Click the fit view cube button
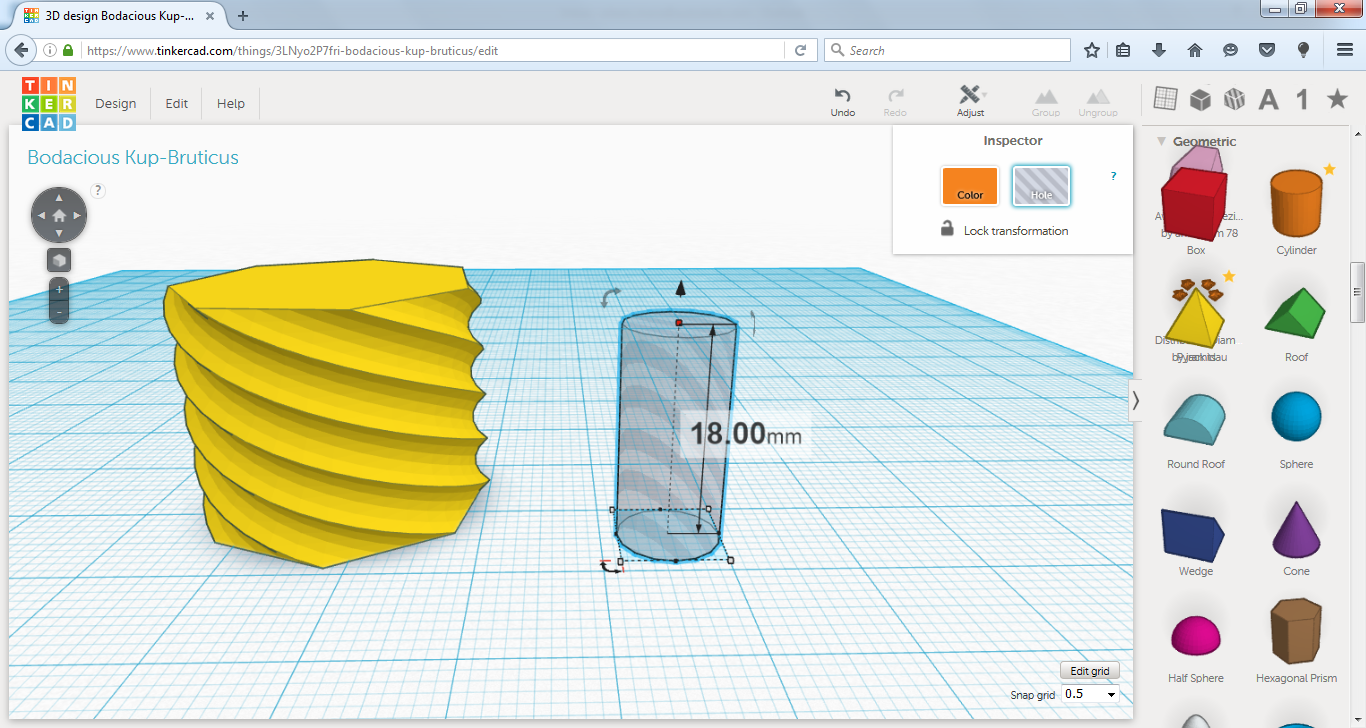The width and height of the screenshot is (1366, 728). 59,260
